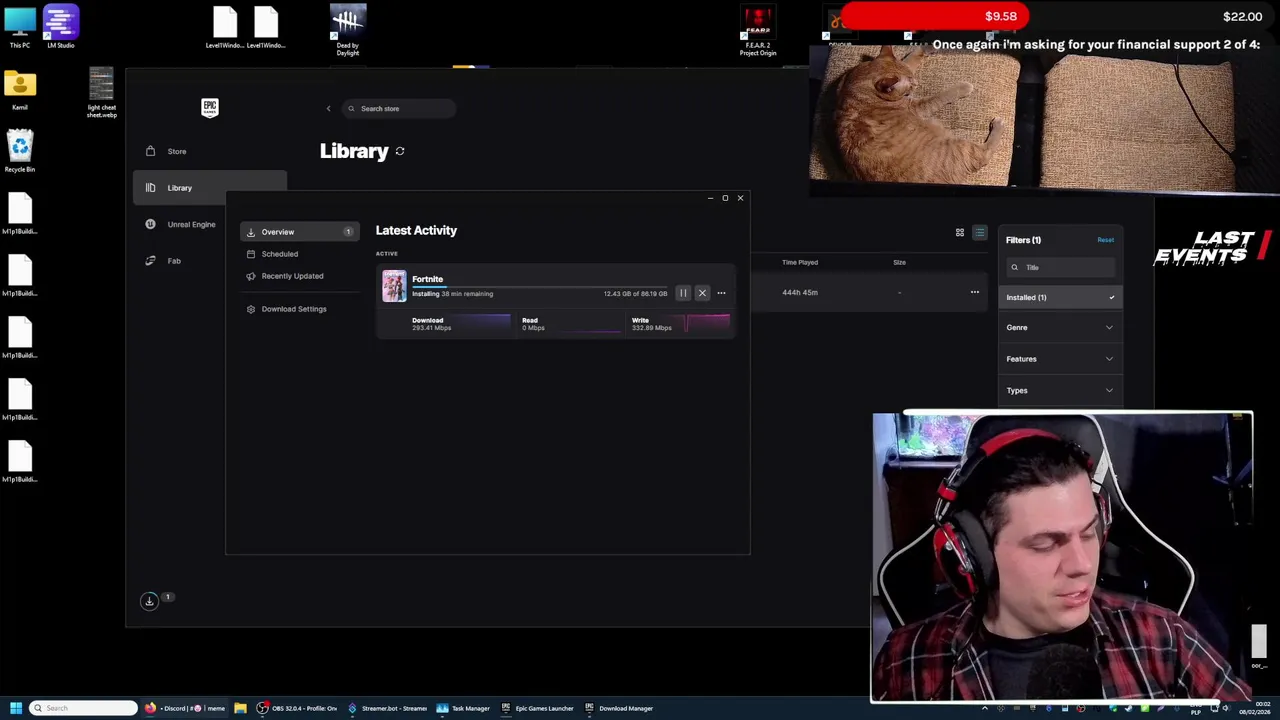
Task: Toggle the Installed (1) filter
Action: (x=1060, y=297)
